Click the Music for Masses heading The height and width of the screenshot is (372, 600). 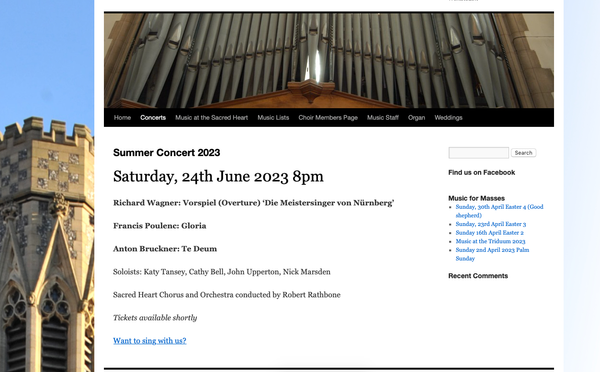pyautogui.click(x=476, y=198)
